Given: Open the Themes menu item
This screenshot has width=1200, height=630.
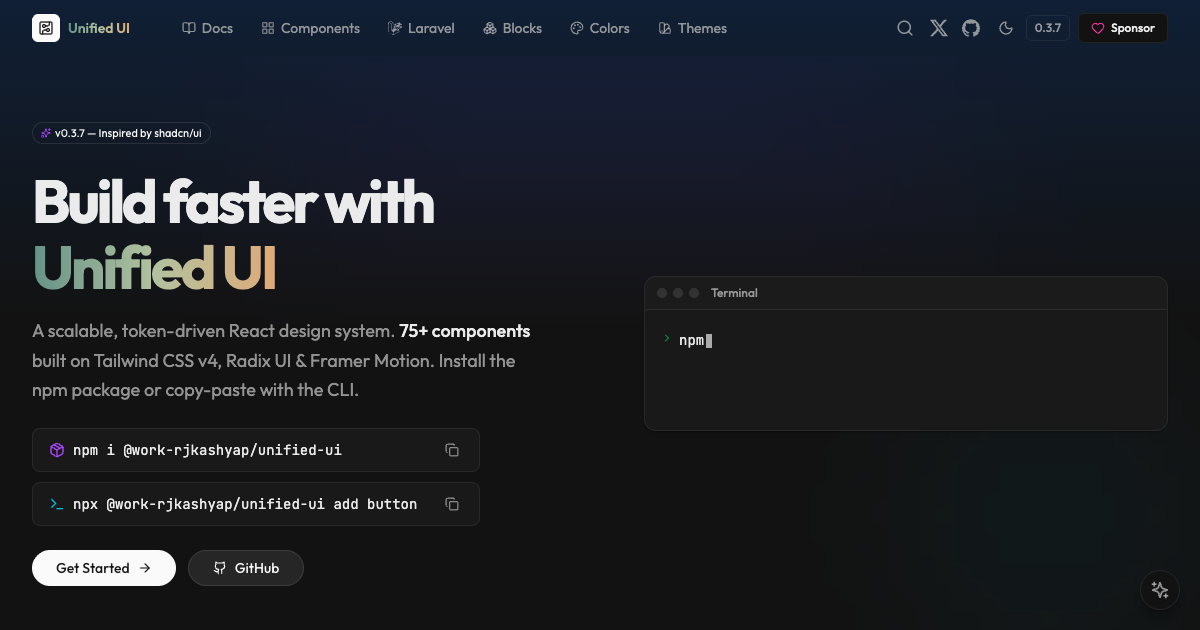Looking at the screenshot, I should (x=693, y=28).
